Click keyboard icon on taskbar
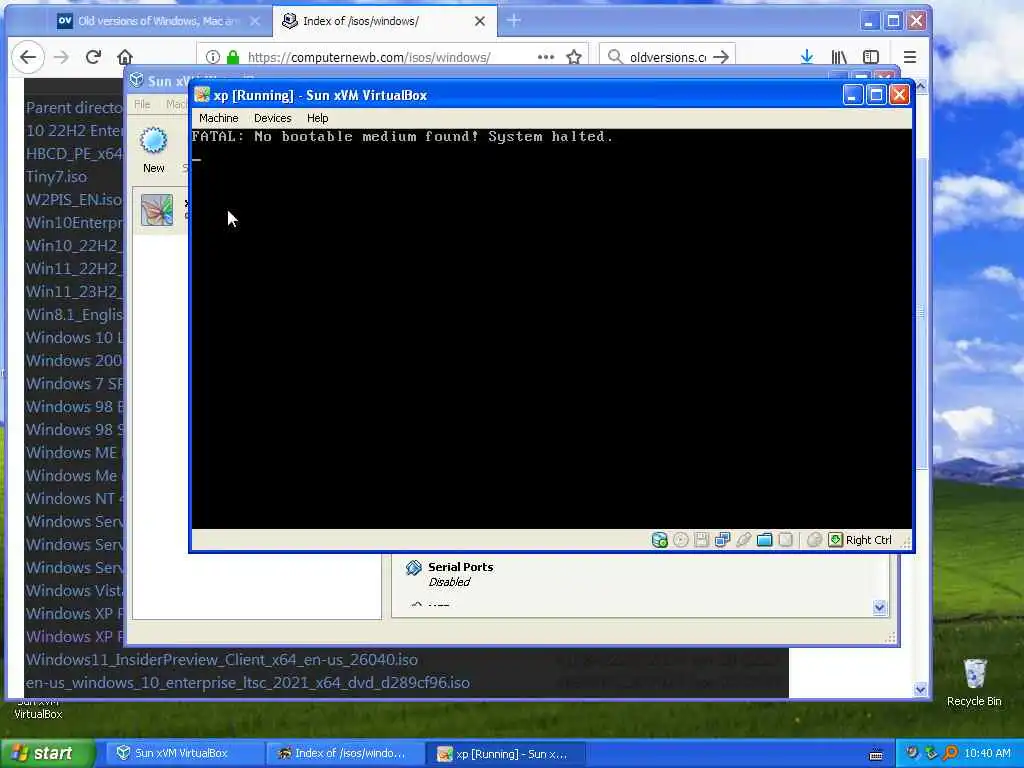Viewport: 1024px width, 768px height. (x=876, y=754)
